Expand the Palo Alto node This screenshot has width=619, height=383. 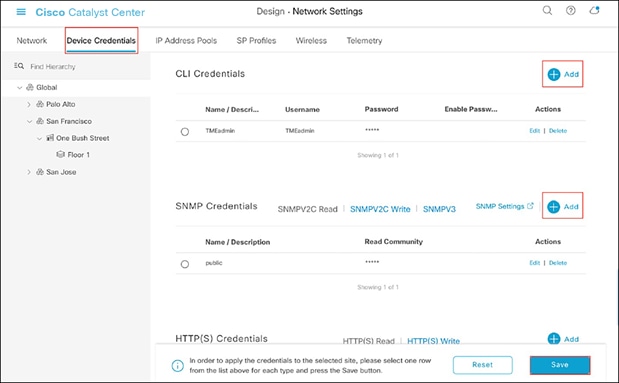pyautogui.click(x=29, y=104)
